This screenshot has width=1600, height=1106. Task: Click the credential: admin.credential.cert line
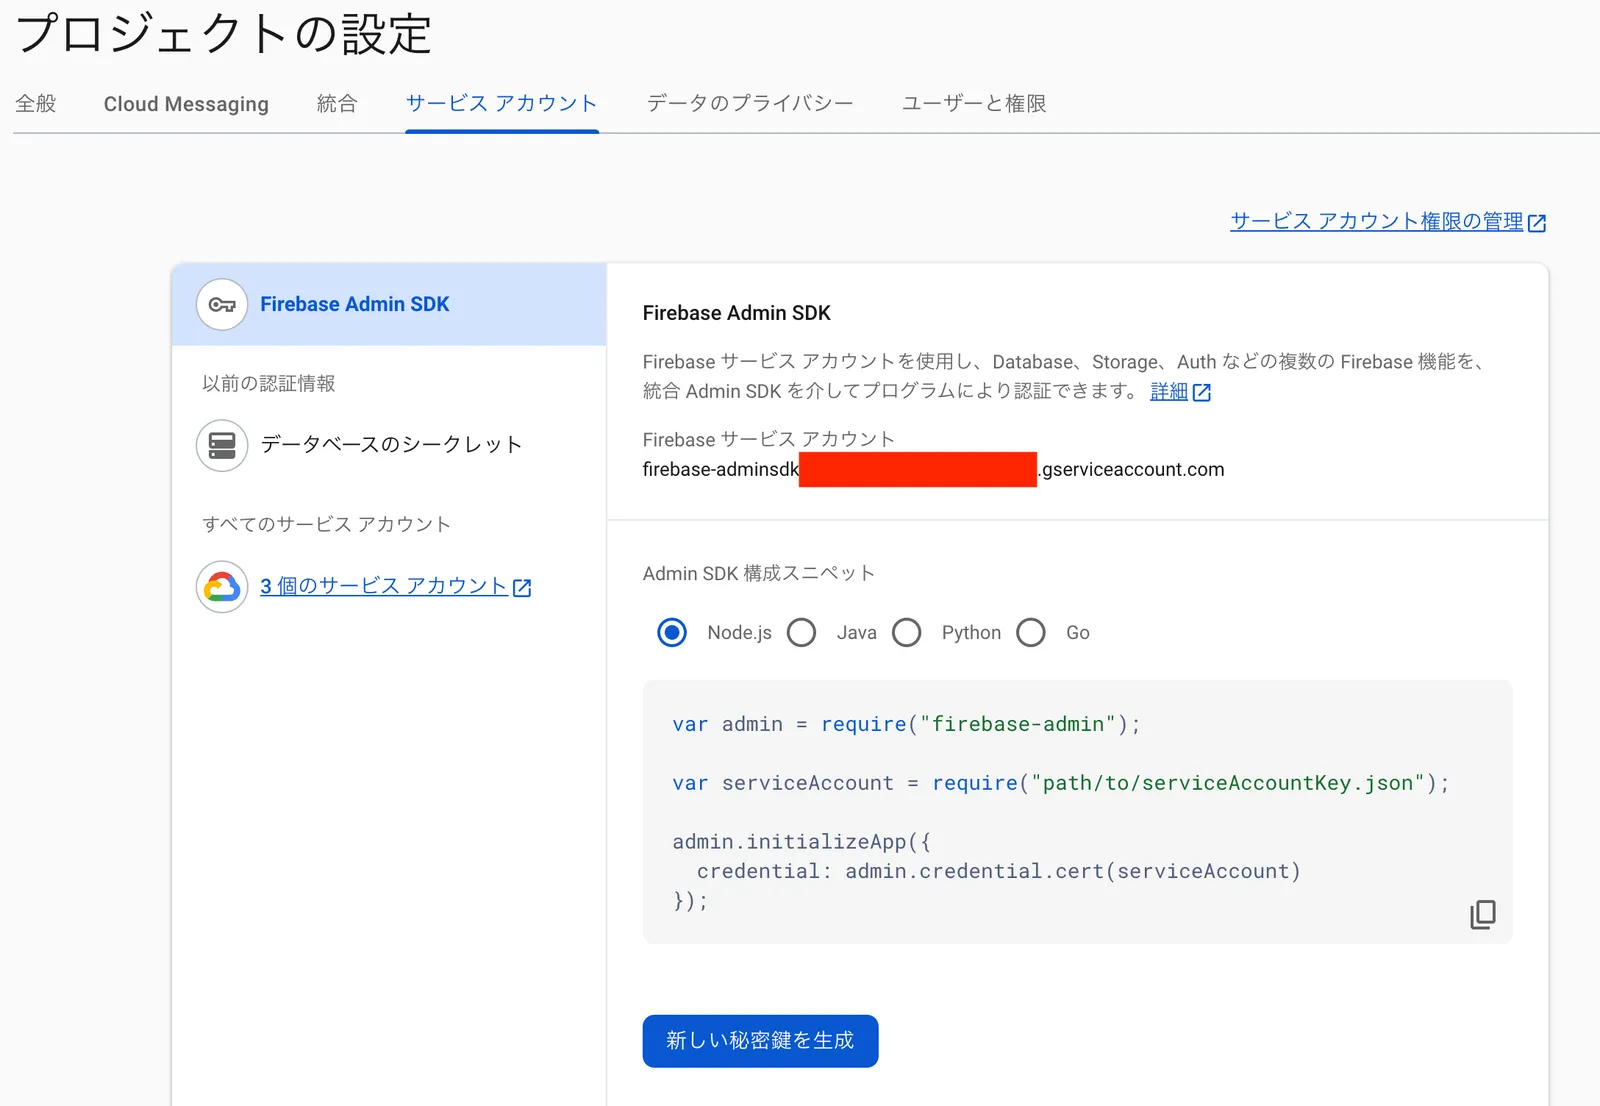click(999, 871)
